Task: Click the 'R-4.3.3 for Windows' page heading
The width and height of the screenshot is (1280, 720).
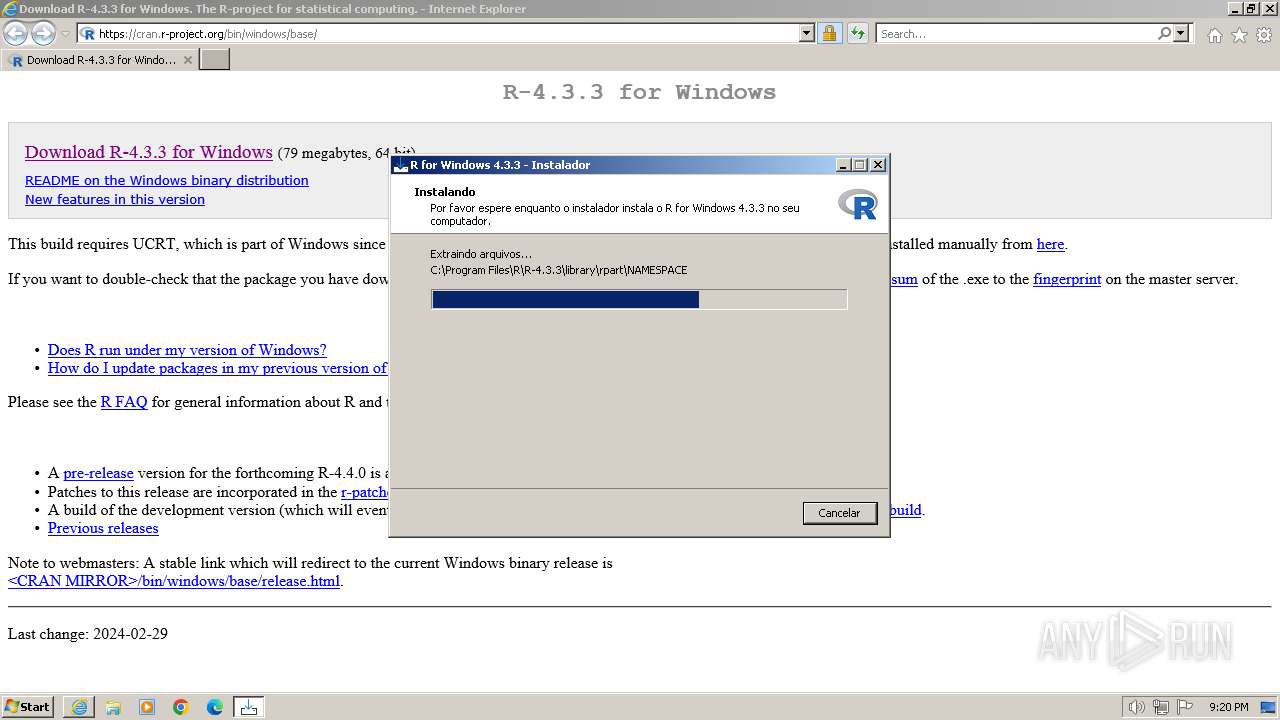Action: (640, 92)
